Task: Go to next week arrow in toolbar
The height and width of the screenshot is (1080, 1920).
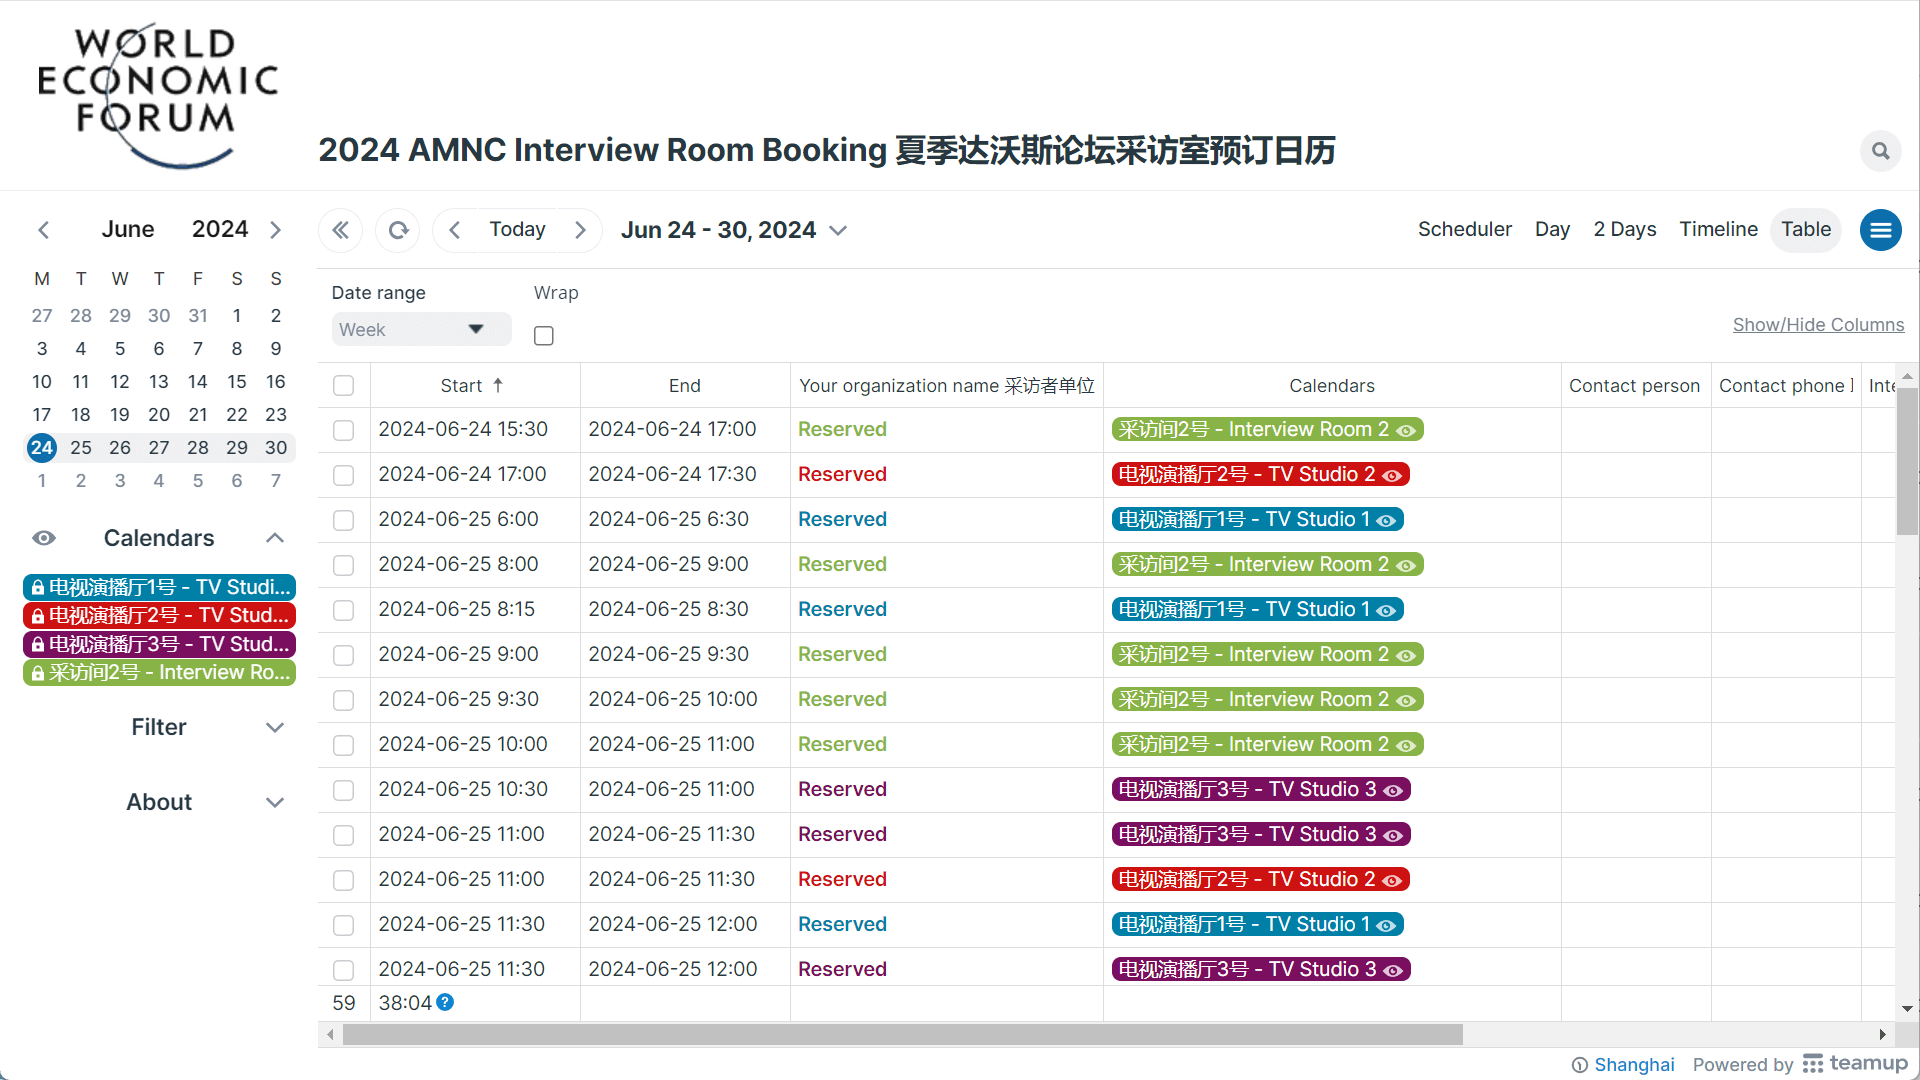Action: point(580,230)
